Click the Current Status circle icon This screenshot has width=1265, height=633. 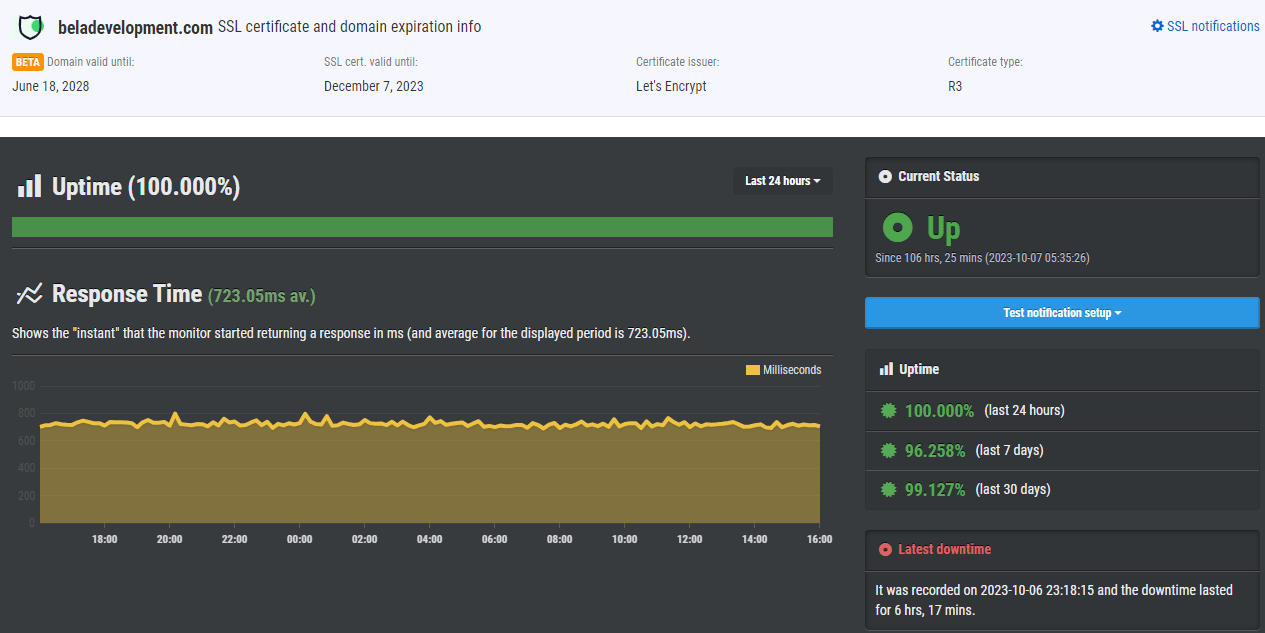tap(885, 176)
